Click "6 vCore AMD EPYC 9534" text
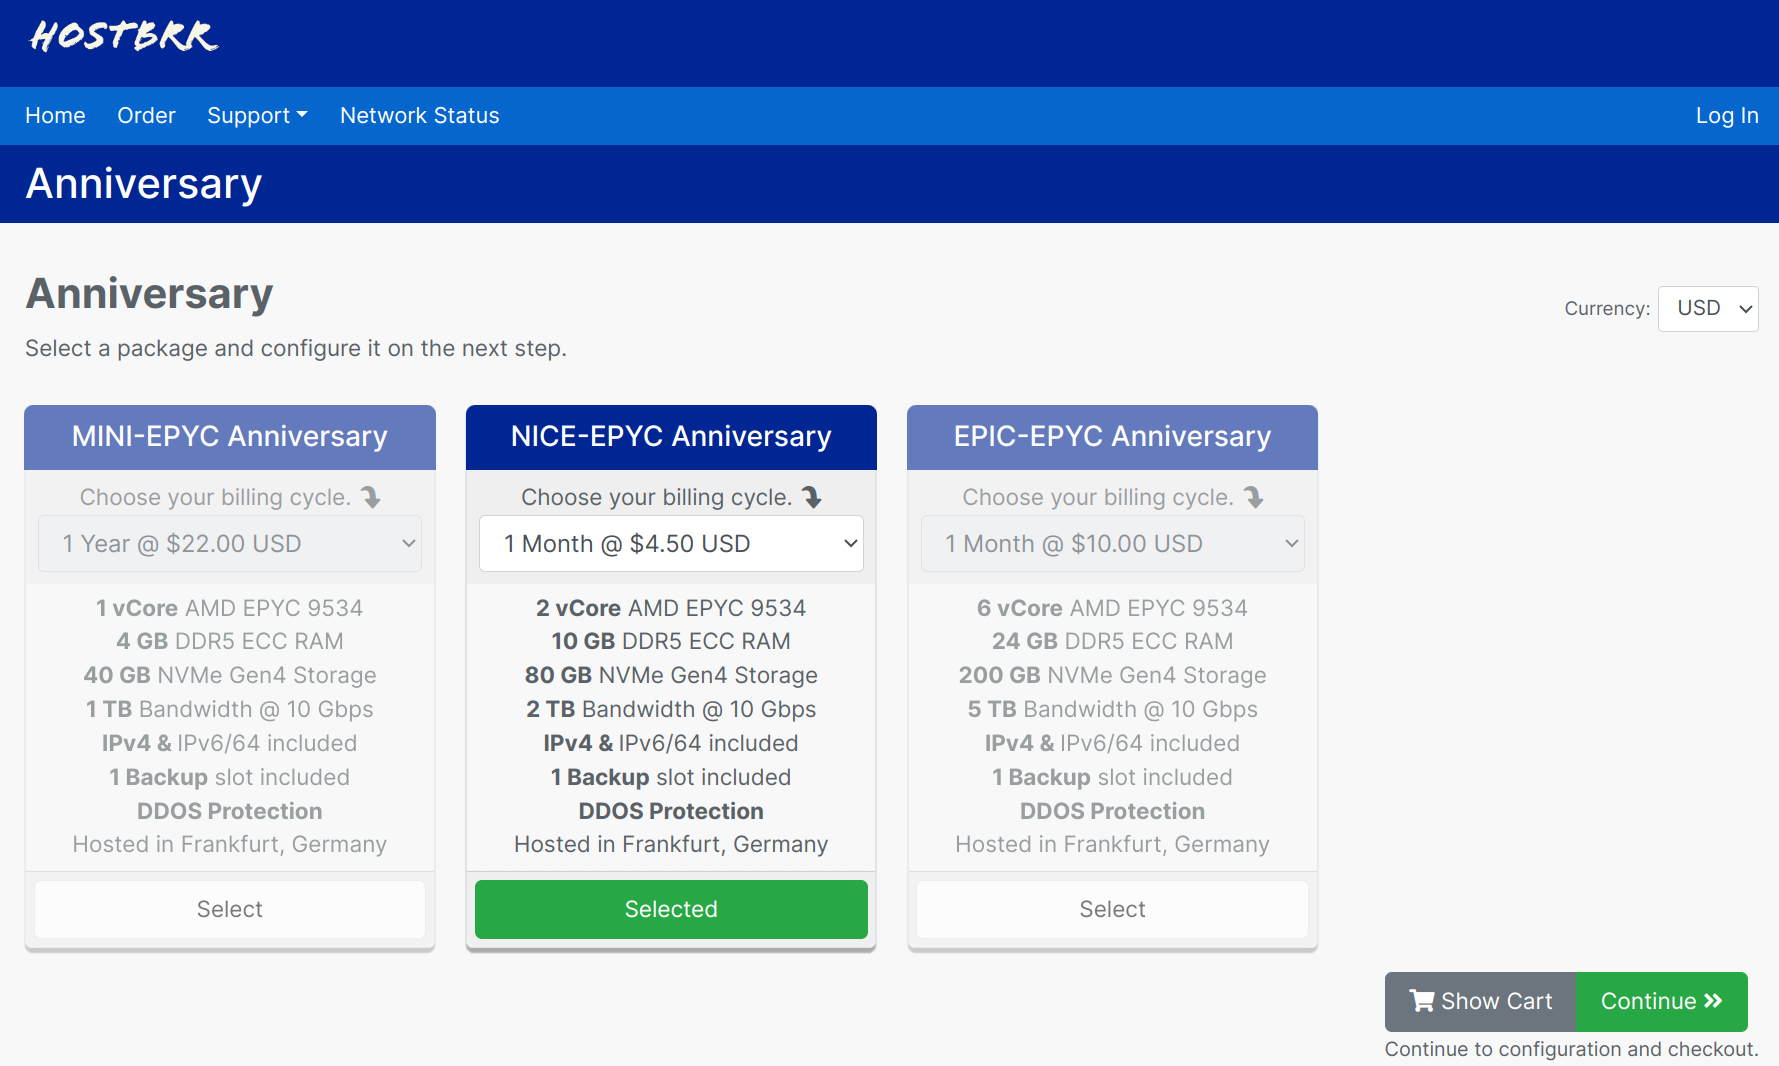 [1112, 608]
